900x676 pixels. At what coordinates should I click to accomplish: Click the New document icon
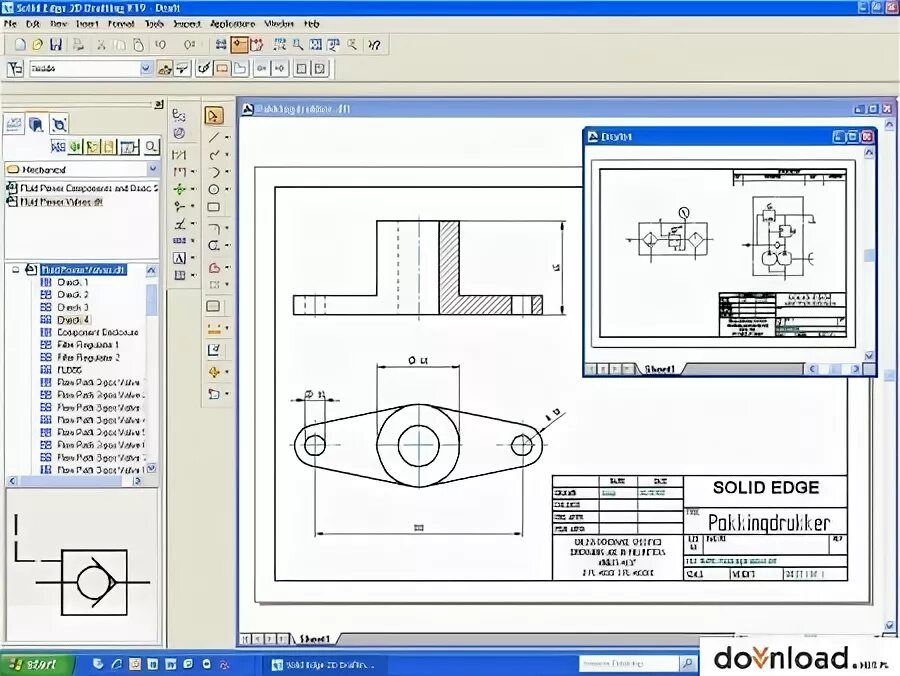(20, 45)
